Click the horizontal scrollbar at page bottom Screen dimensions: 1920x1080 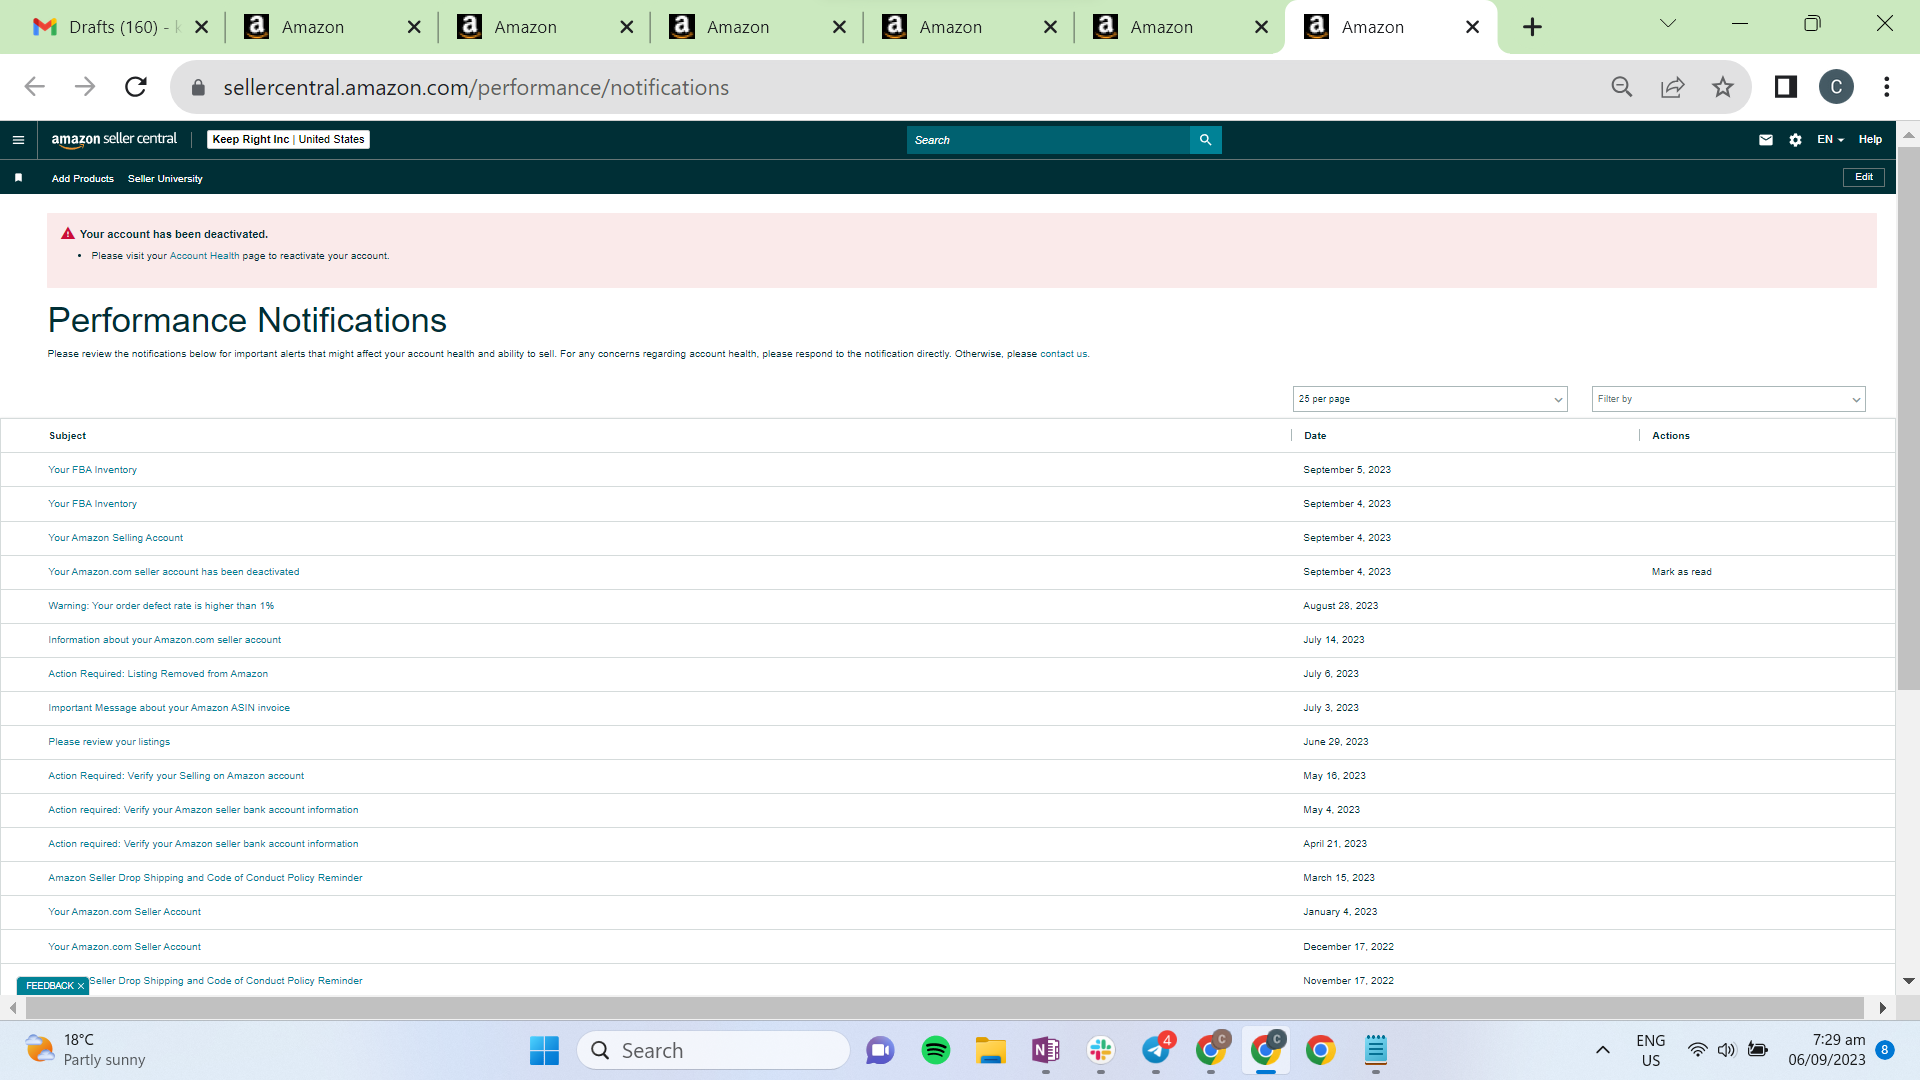[x=944, y=1007]
